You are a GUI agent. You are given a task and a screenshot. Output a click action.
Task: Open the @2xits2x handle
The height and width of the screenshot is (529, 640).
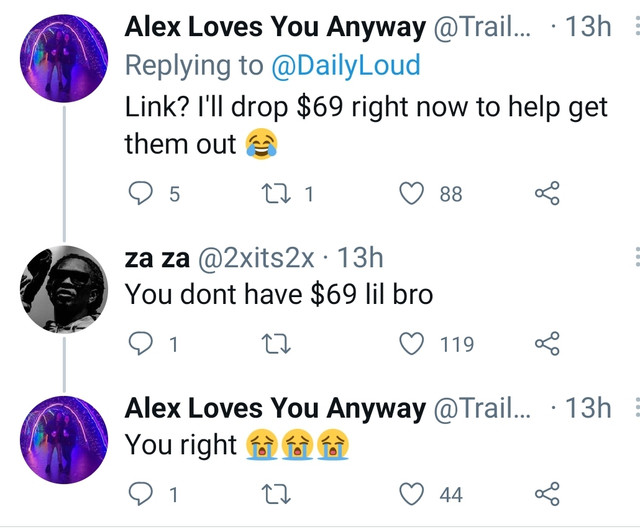[256, 258]
